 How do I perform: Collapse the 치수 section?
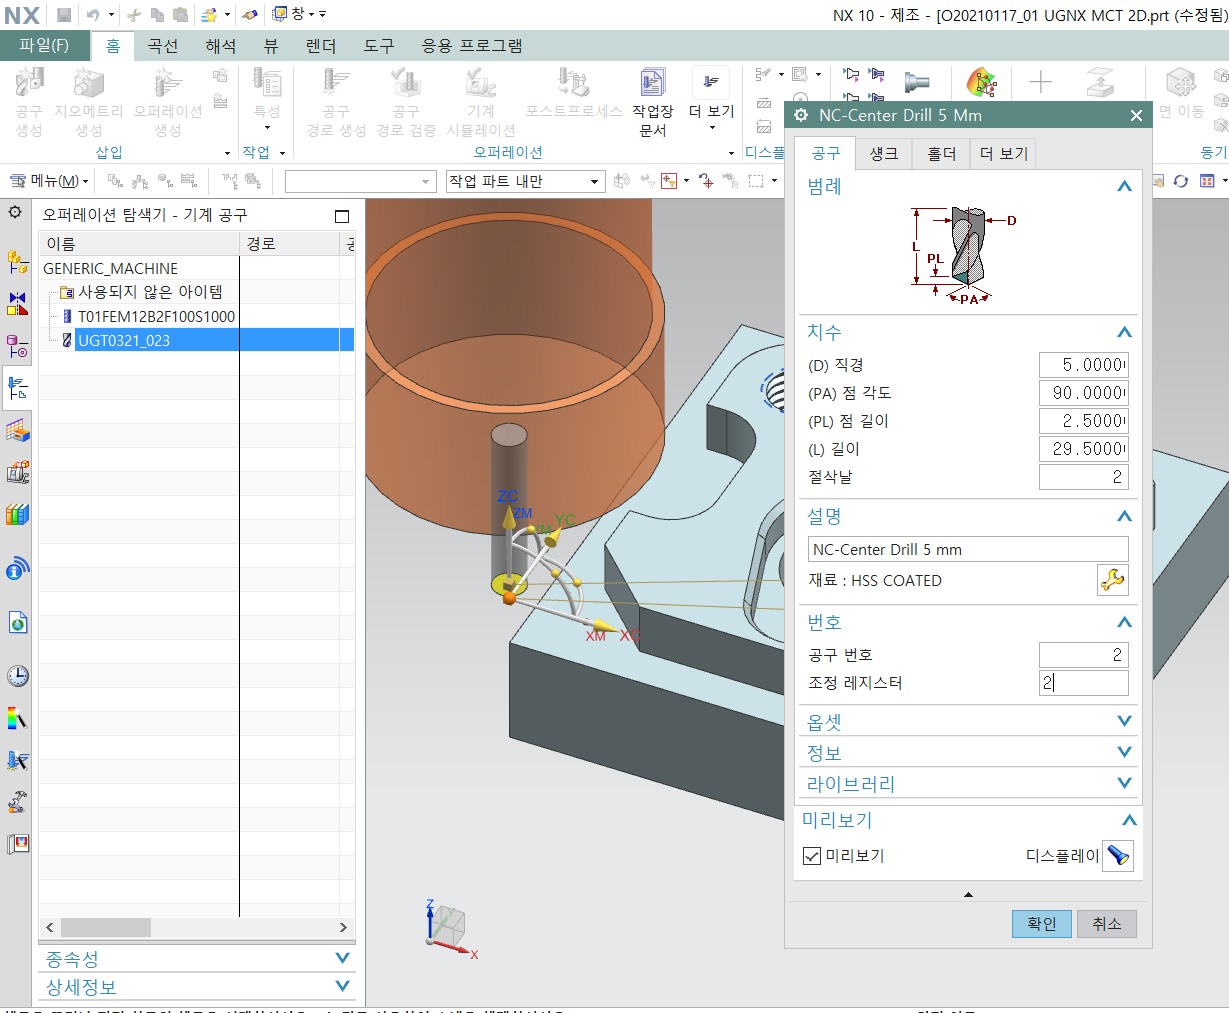point(1124,332)
